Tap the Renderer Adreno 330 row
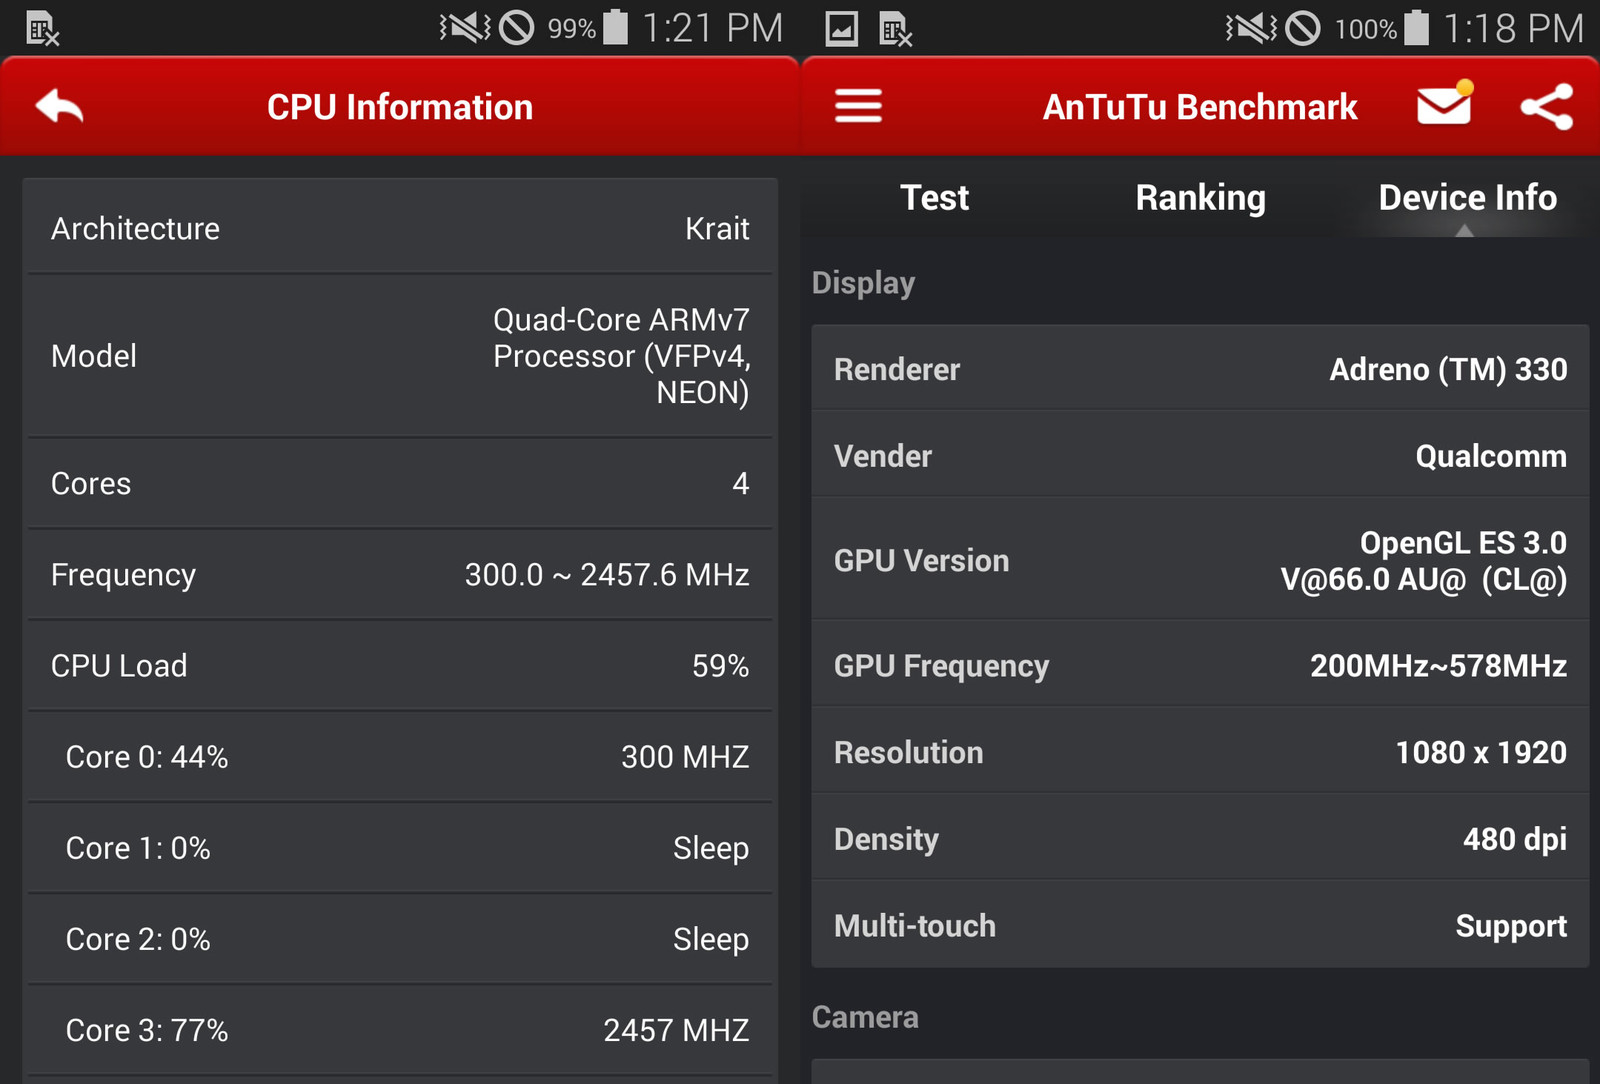 tap(1200, 369)
